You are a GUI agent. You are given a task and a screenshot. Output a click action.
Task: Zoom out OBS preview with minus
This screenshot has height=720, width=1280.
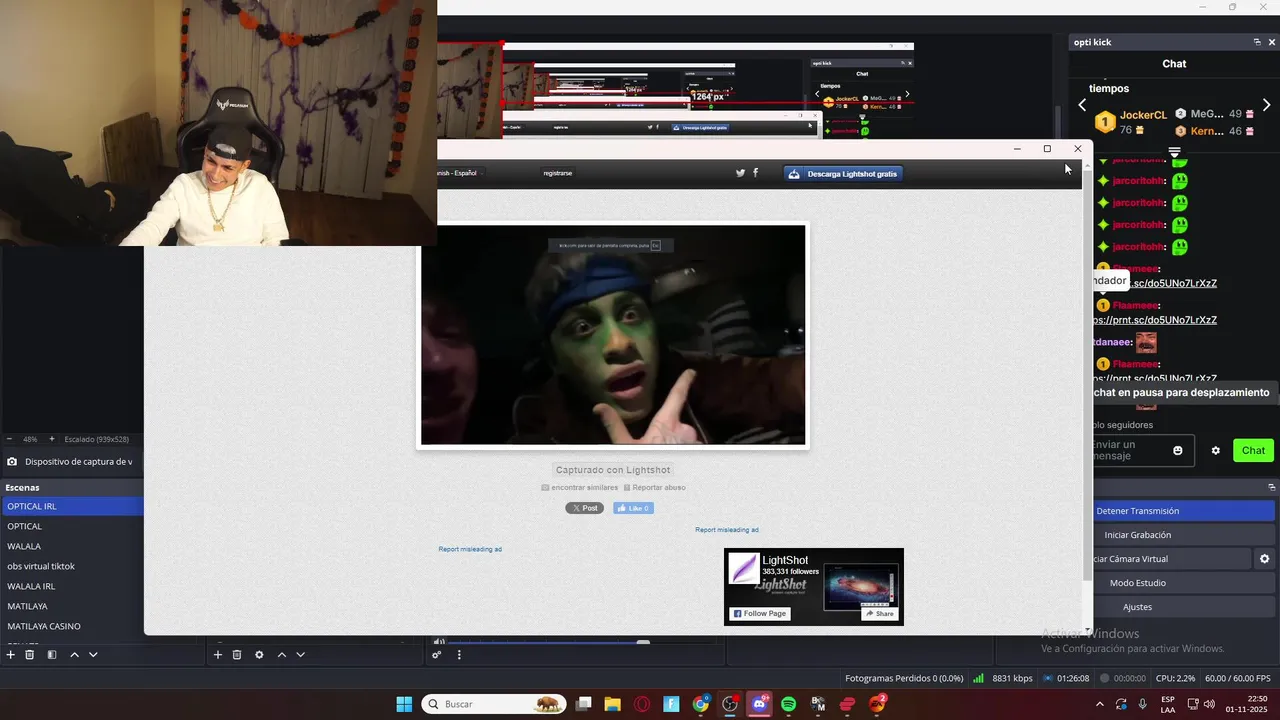click(x=10, y=439)
